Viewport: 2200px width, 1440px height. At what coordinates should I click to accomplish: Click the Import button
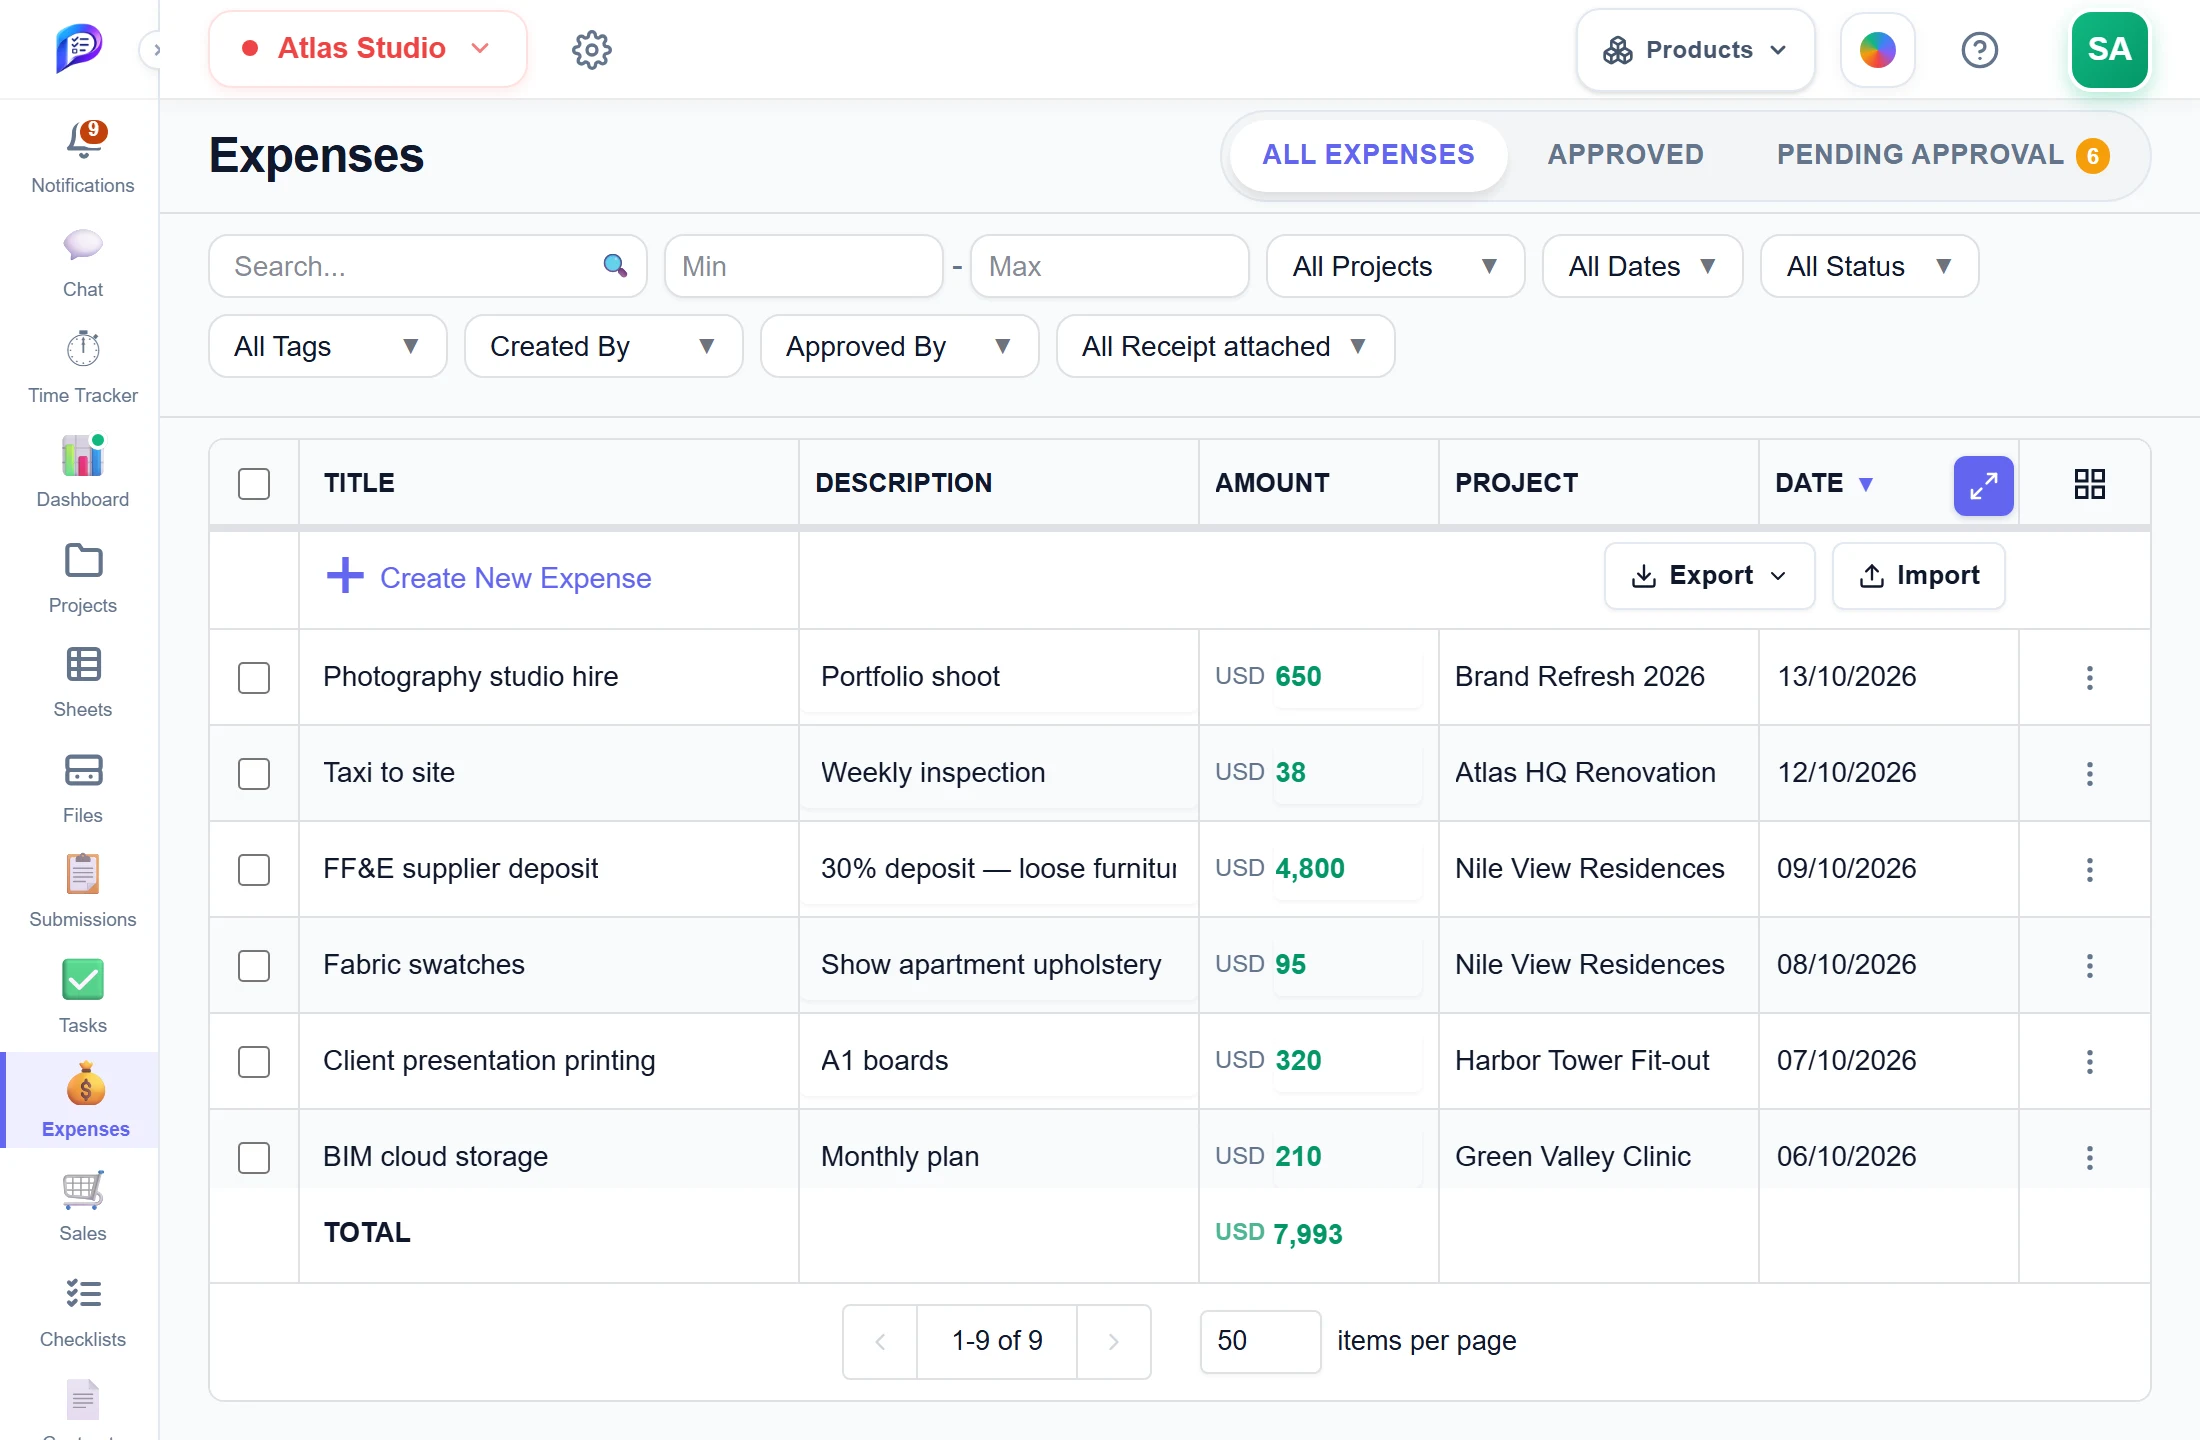(x=1918, y=575)
